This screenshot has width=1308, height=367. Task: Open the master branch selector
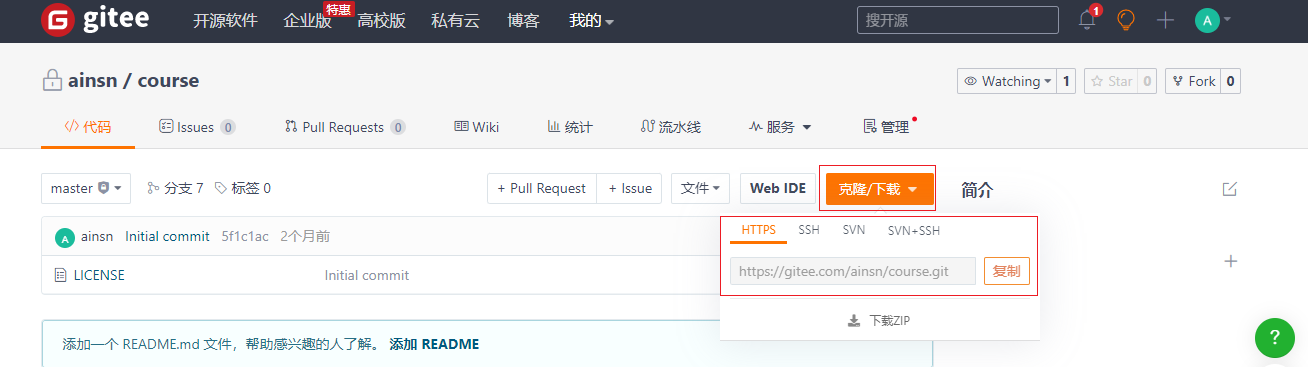click(86, 188)
